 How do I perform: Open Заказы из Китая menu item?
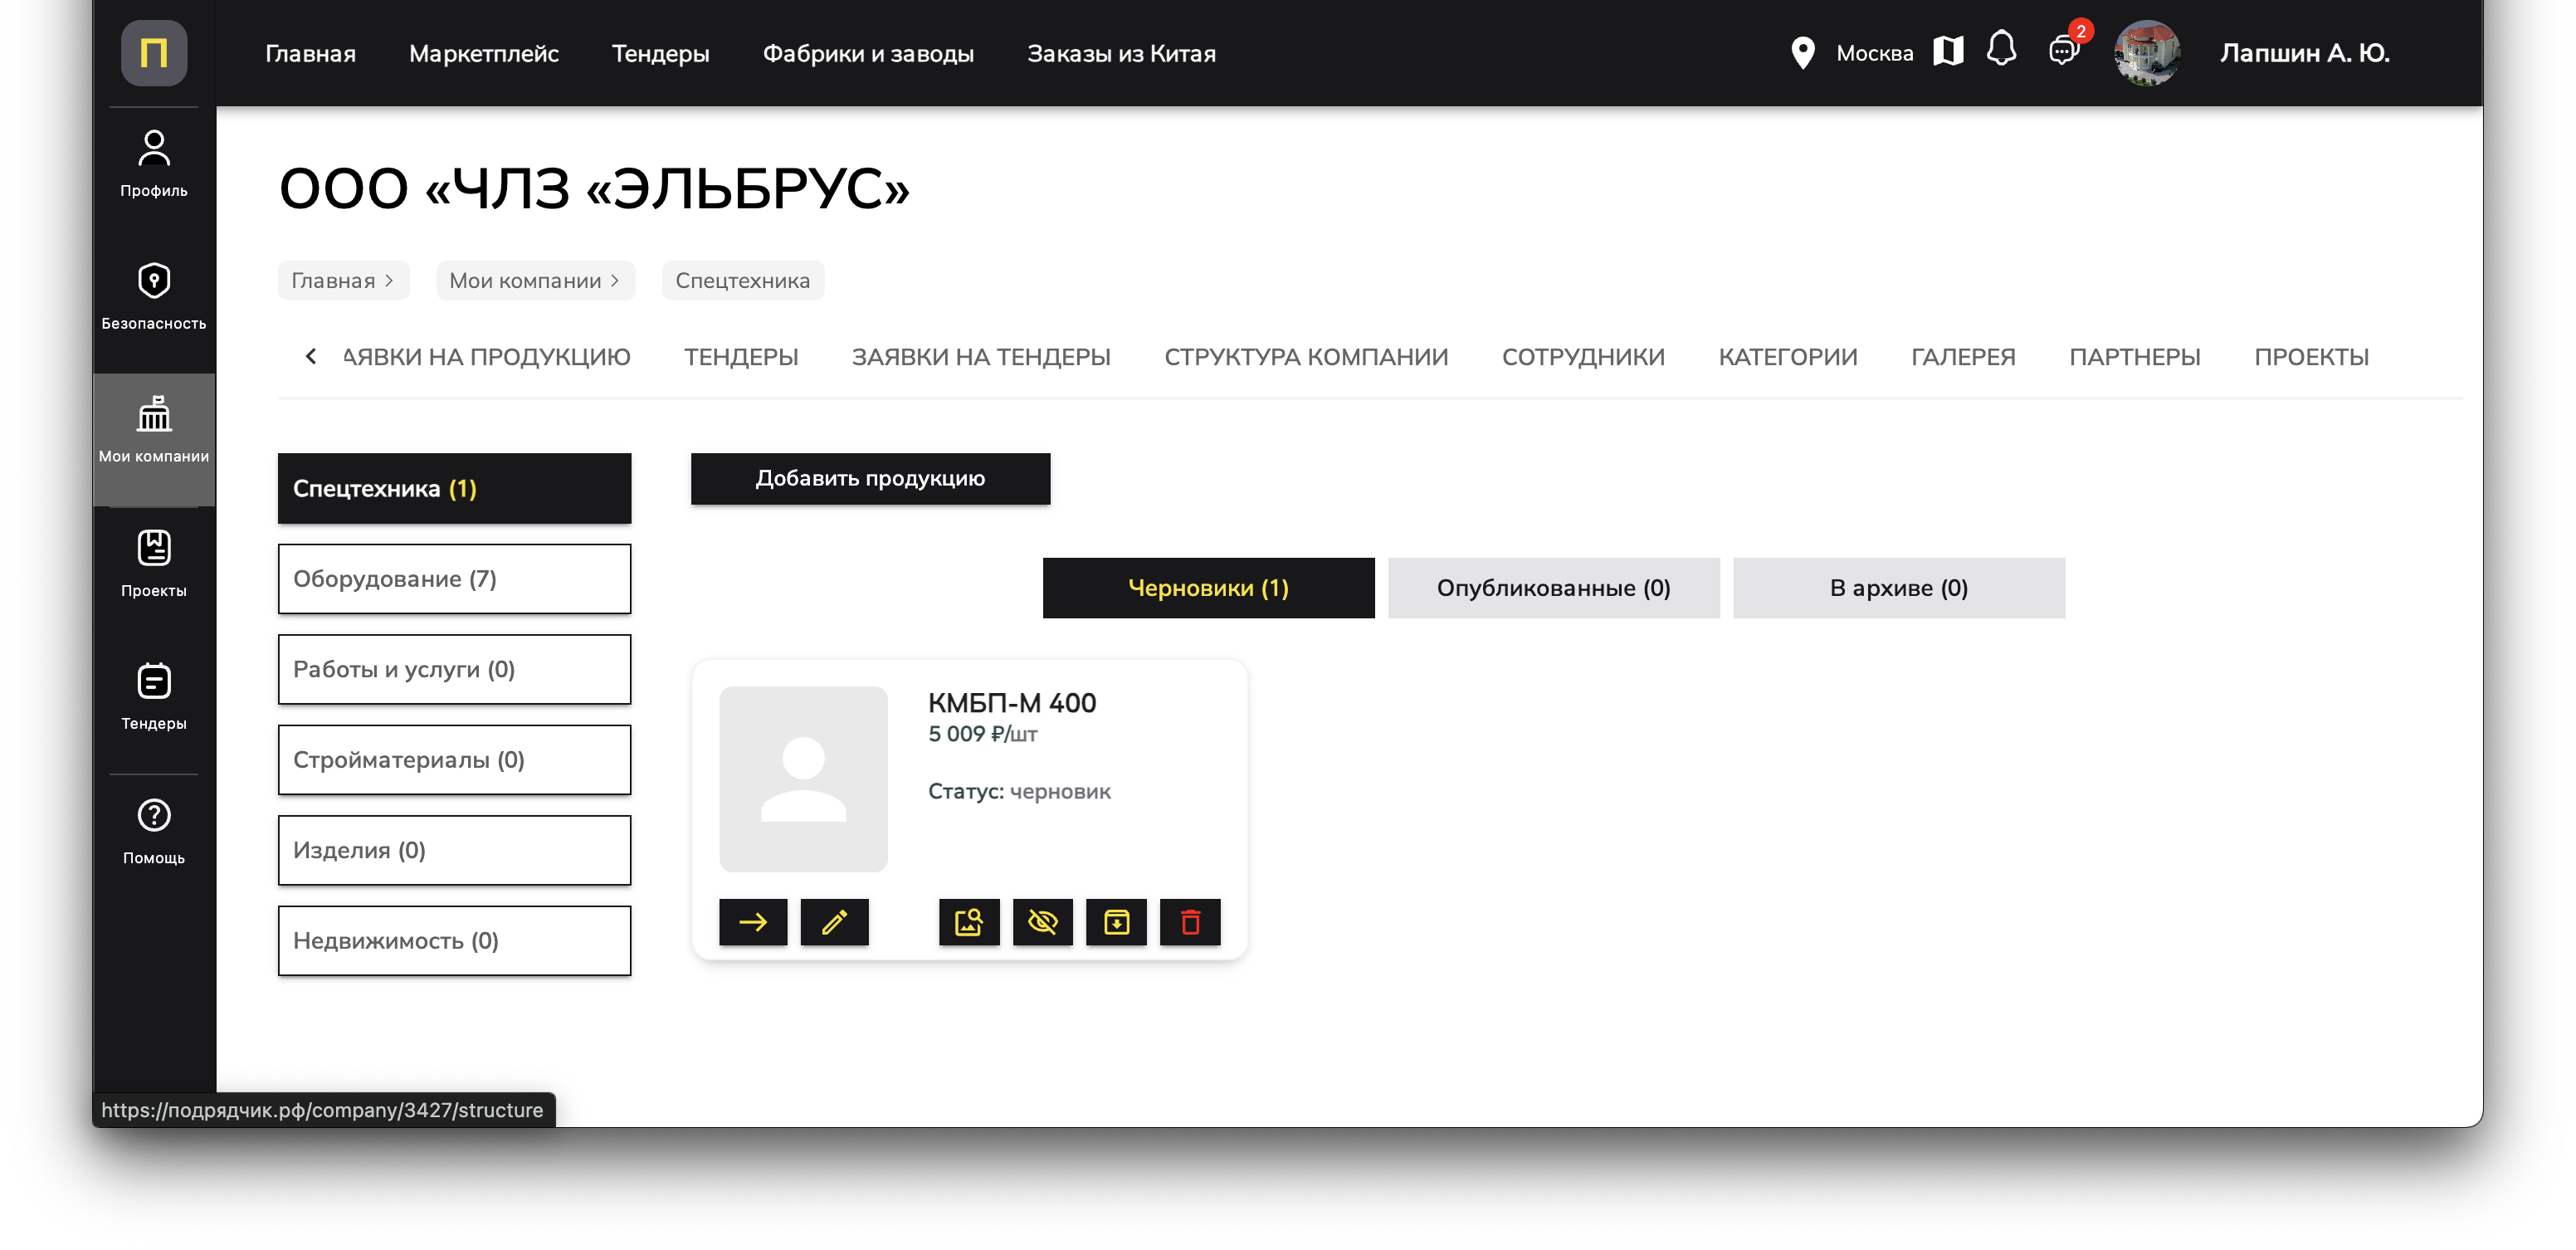[1121, 53]
